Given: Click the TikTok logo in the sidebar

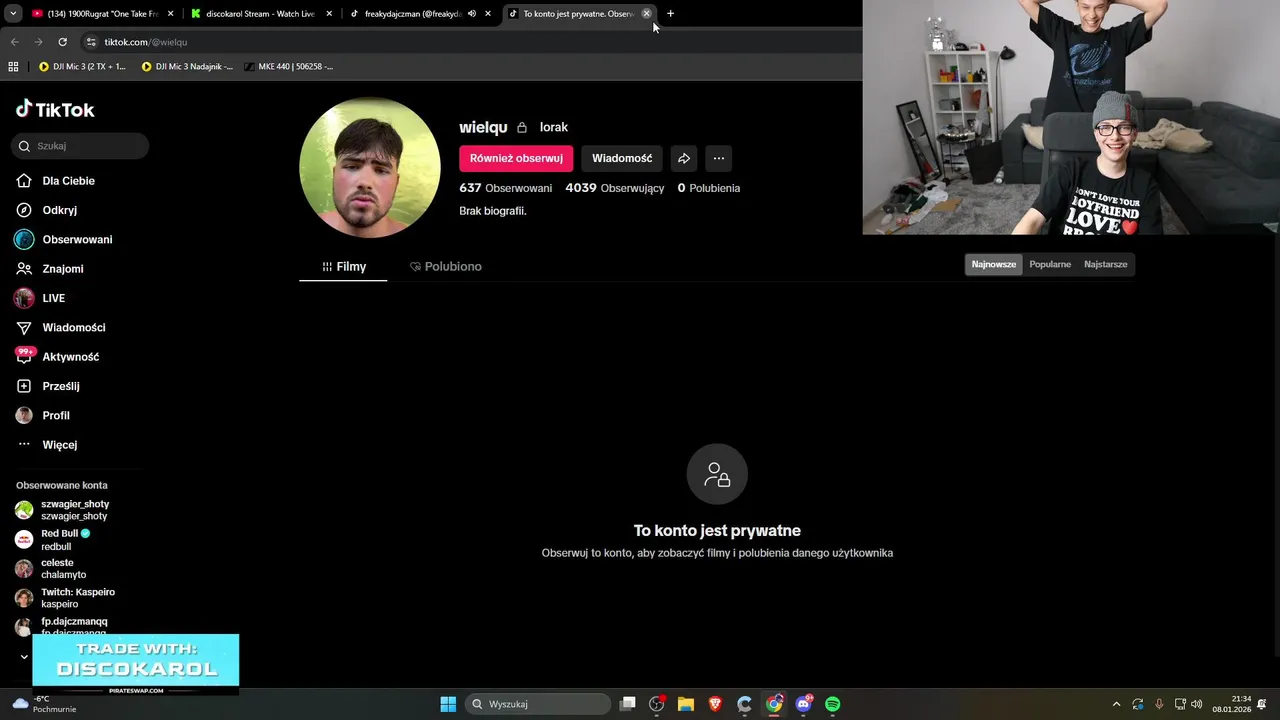Looking at the screenshot, I should pyautogui.click(x=55, y=109).
